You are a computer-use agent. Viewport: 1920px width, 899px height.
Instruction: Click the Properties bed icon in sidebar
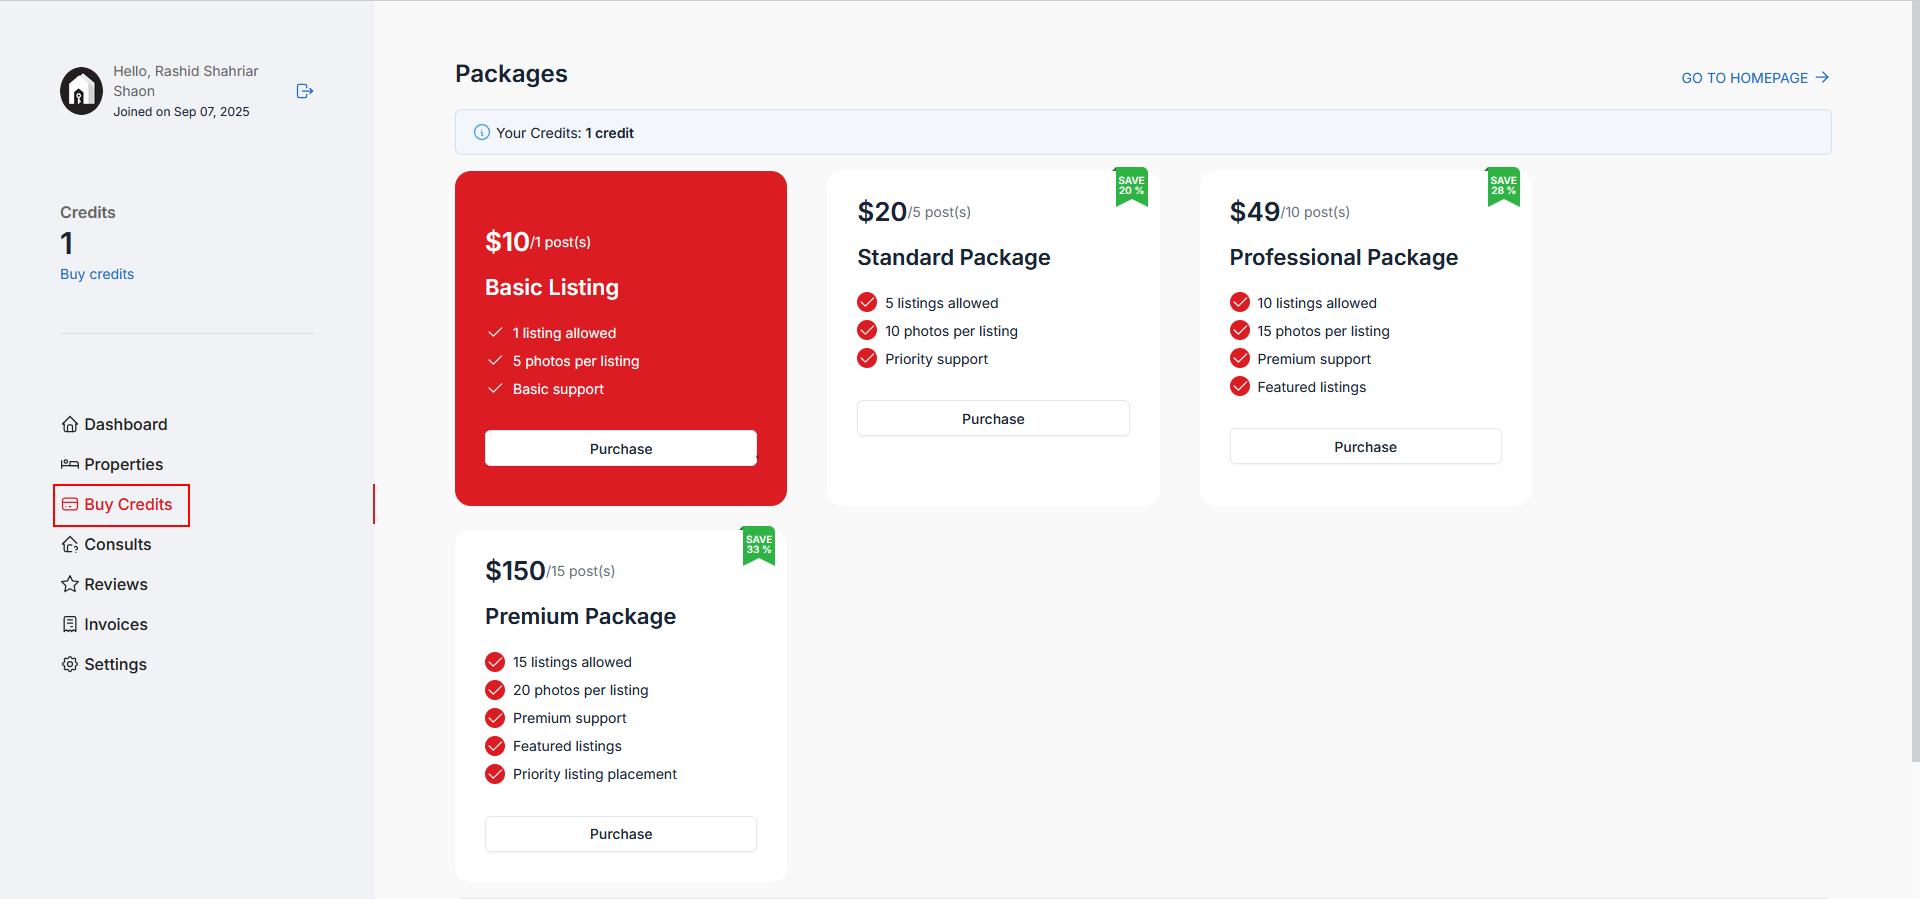[70, 464]
